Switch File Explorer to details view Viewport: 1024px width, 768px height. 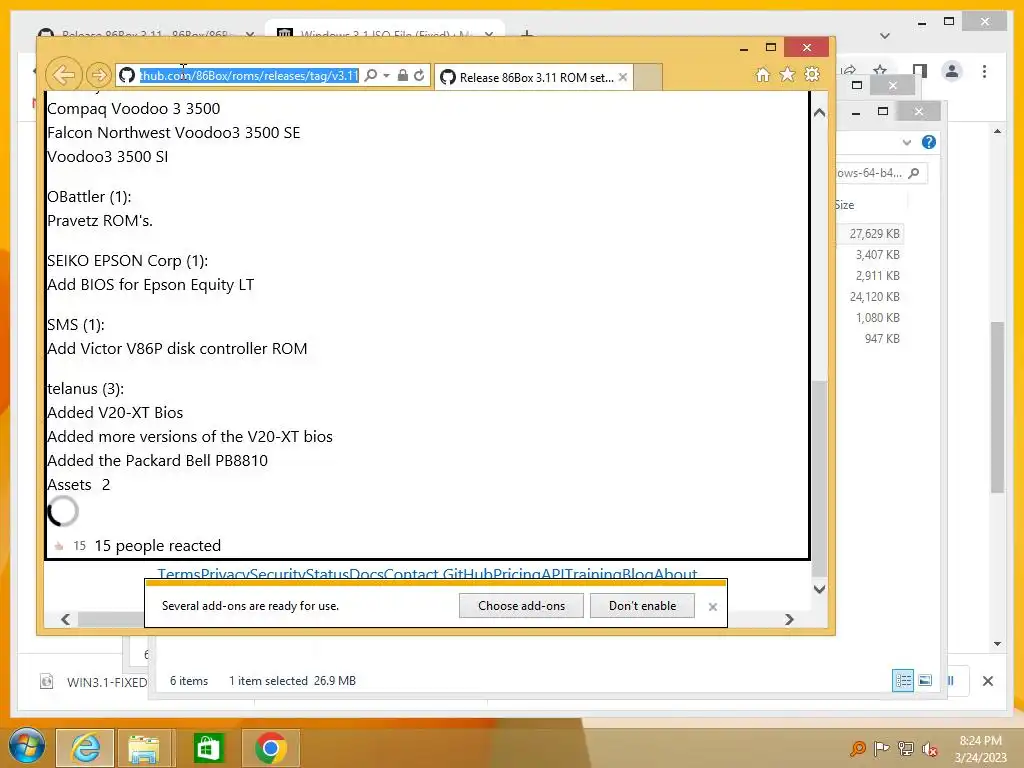click(x=903, y=680)
